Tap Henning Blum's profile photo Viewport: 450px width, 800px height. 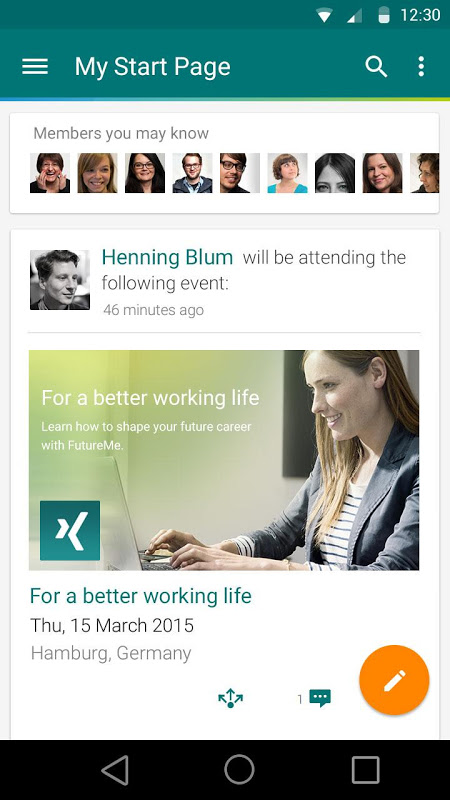coord(60,280)
